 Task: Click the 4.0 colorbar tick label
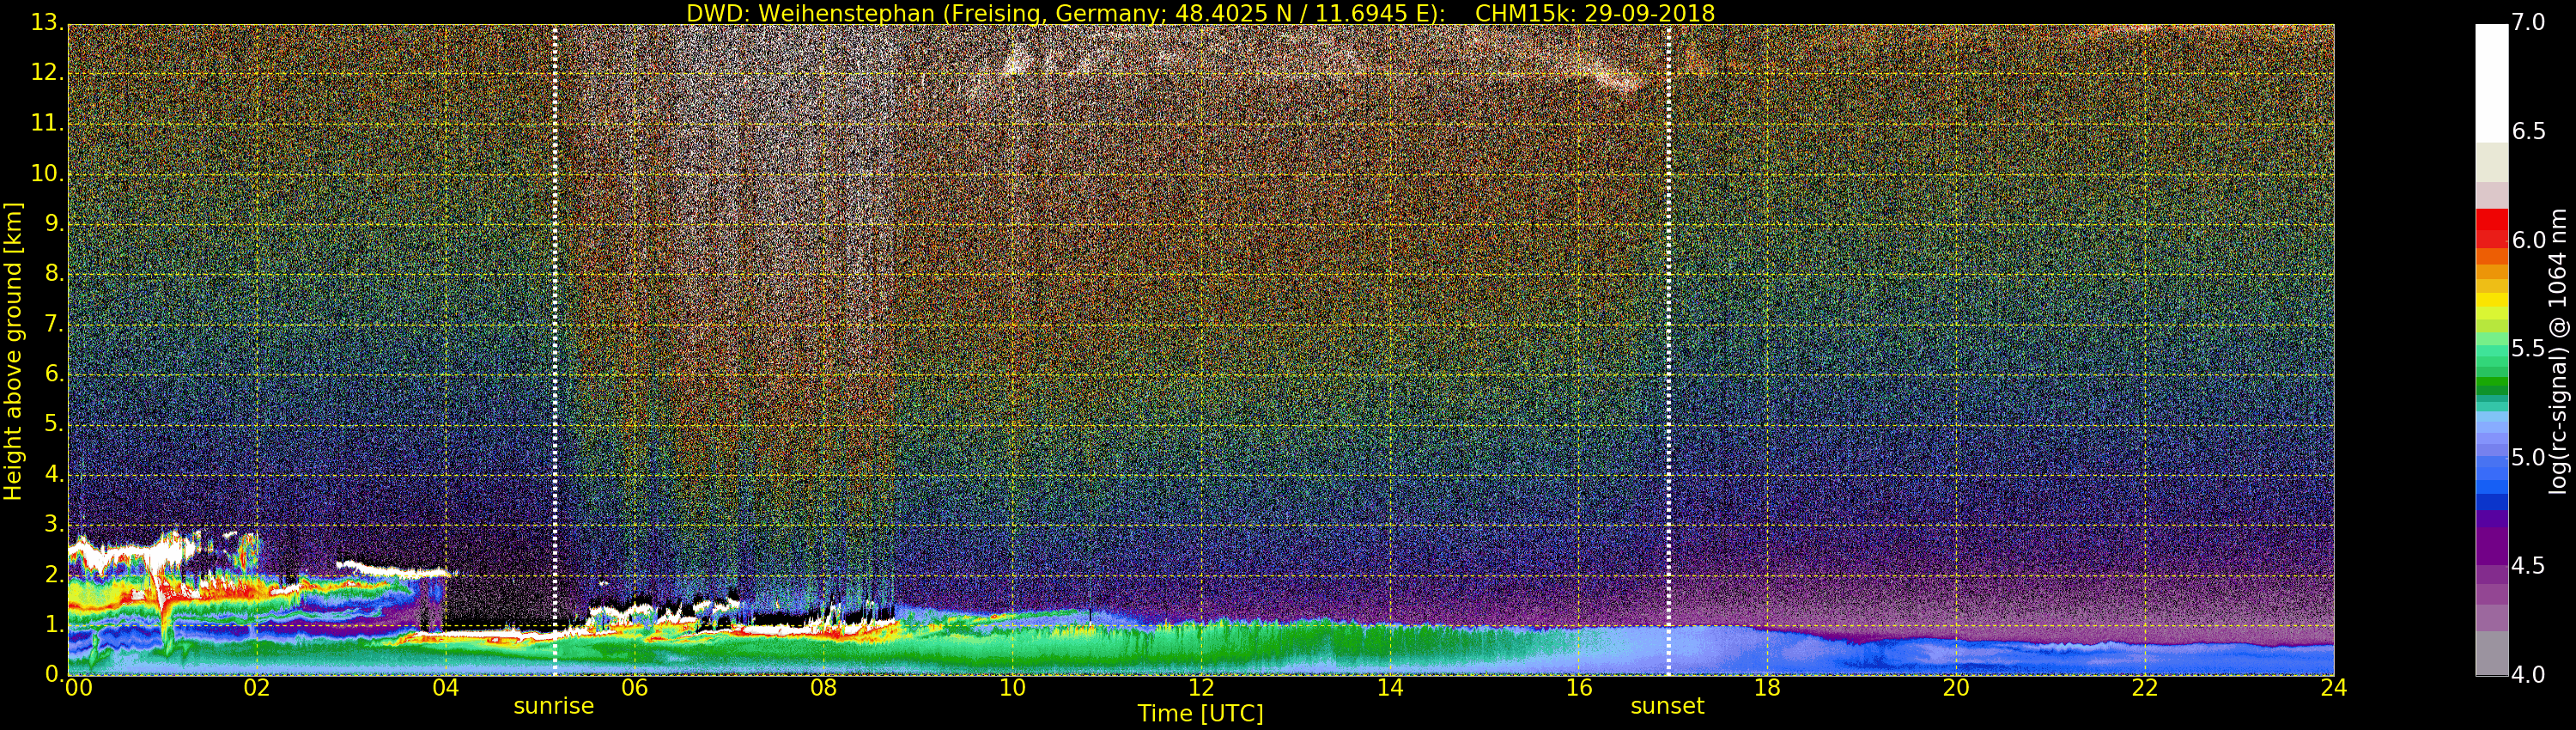tap(2528, 675)
